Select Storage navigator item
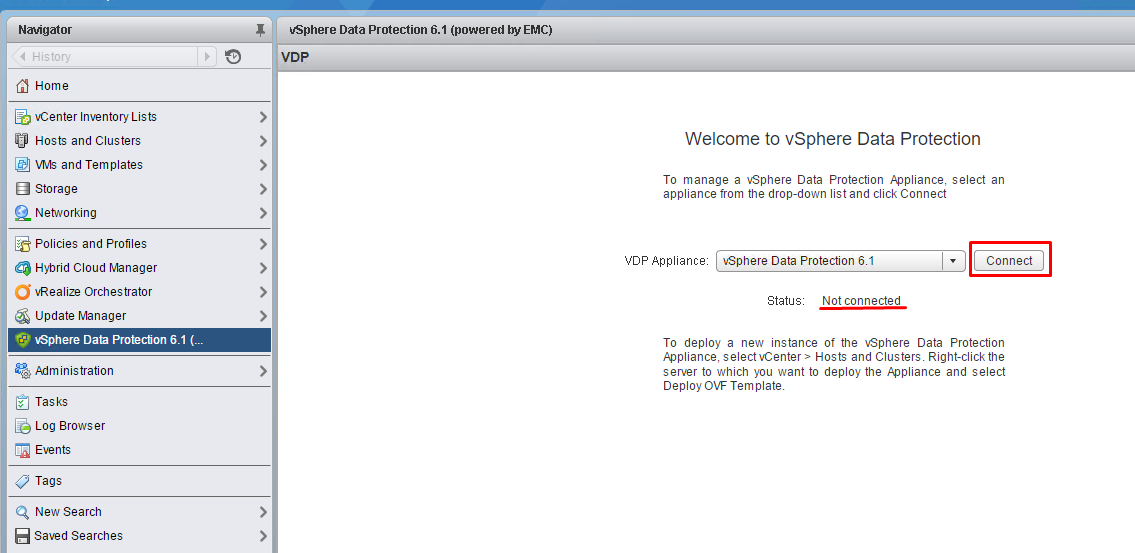Screen dimensions: 1135x553 click(140, 188)
